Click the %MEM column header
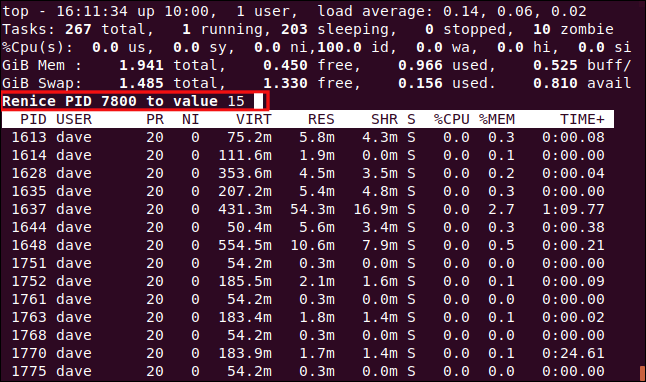Viewport: 646px width, 382px height. [497, 119]
